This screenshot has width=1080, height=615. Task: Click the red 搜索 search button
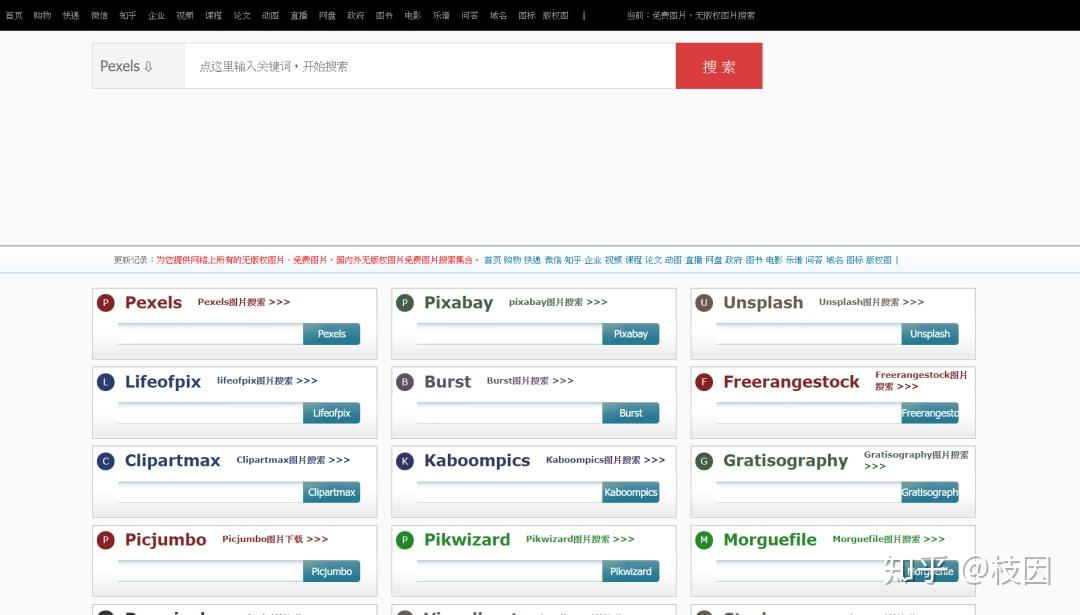(719, 66)
